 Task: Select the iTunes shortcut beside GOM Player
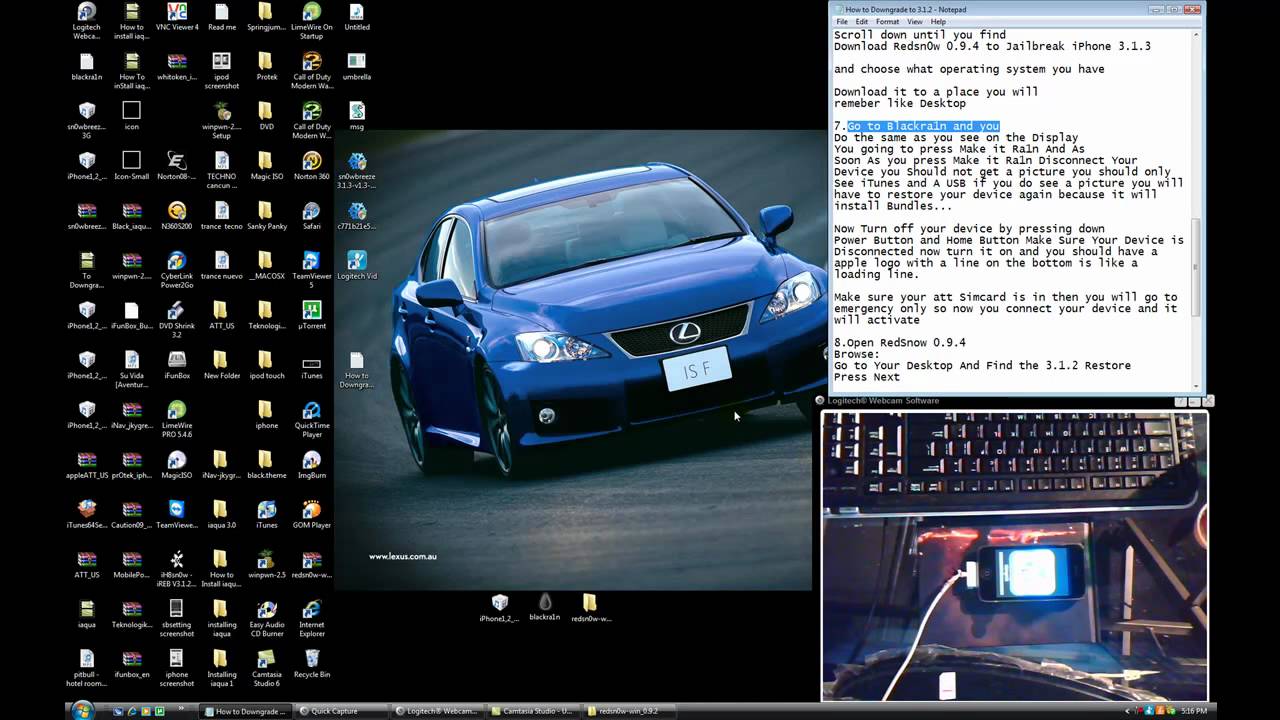tap(266, 515)
